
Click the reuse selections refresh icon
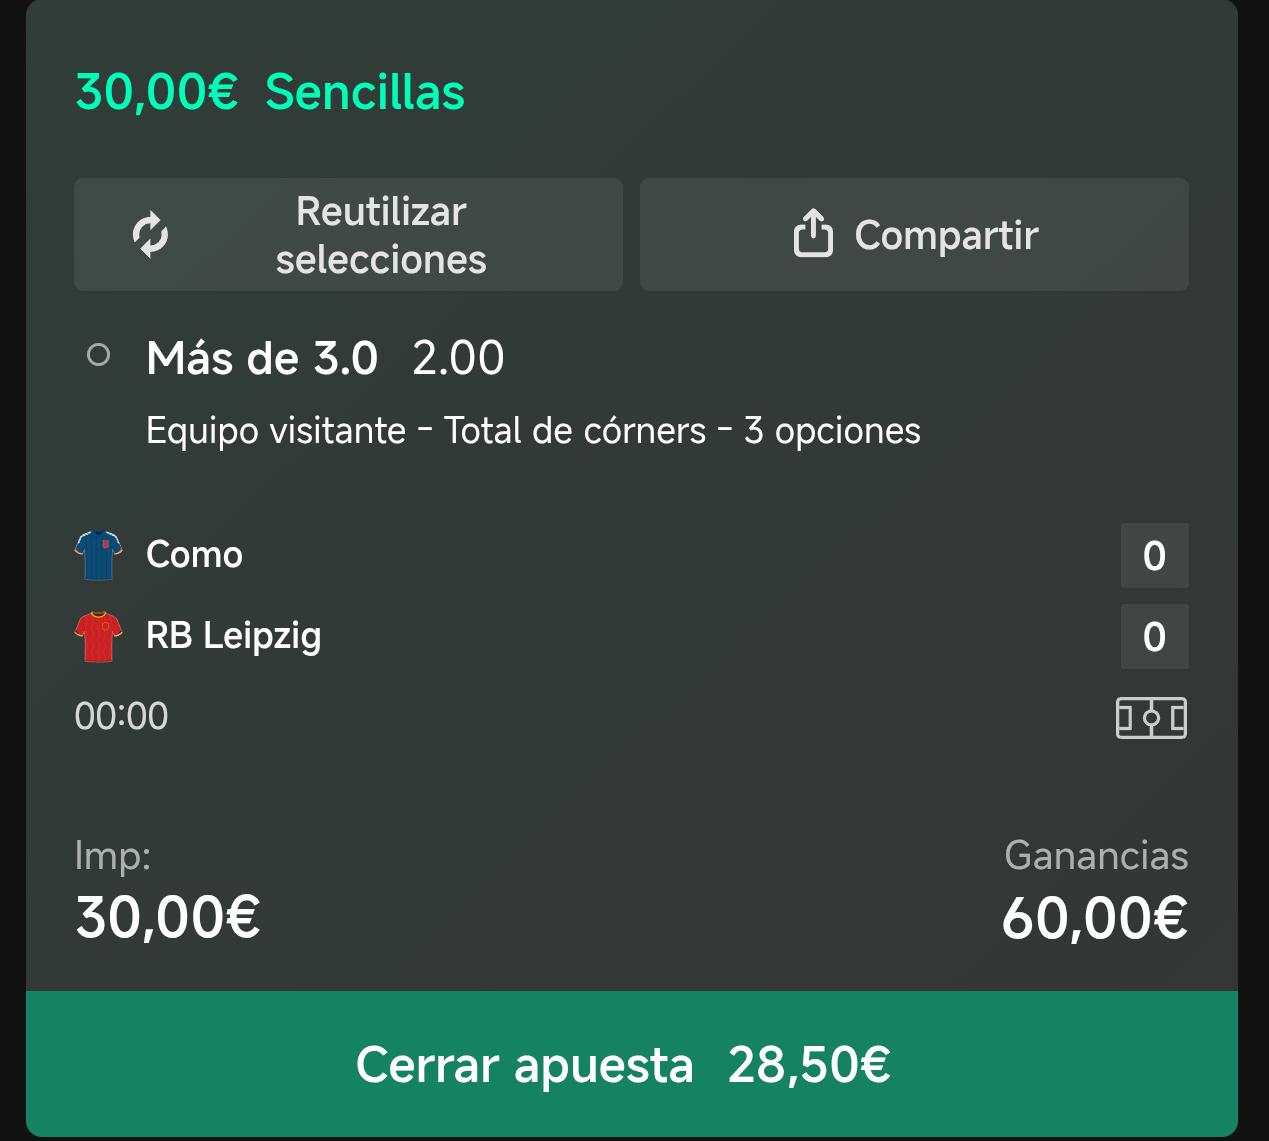[x=150, y=235]
